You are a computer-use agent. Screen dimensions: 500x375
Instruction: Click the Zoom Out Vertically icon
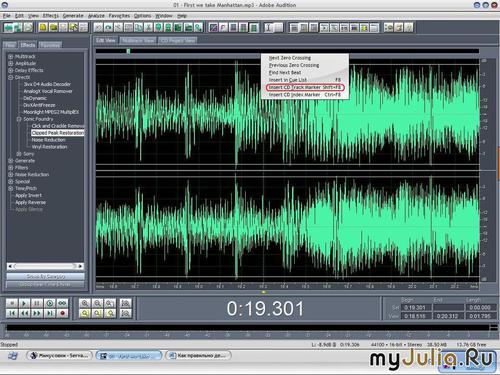126,313
